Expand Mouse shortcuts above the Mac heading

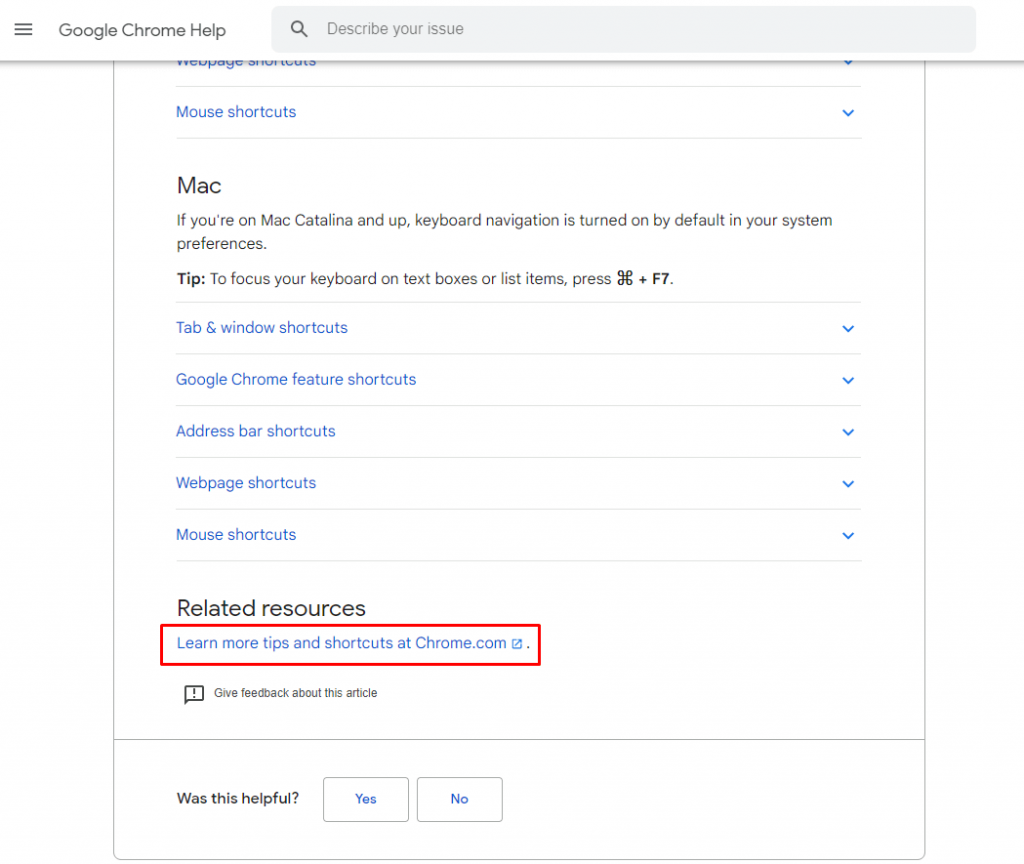[519, 112]
